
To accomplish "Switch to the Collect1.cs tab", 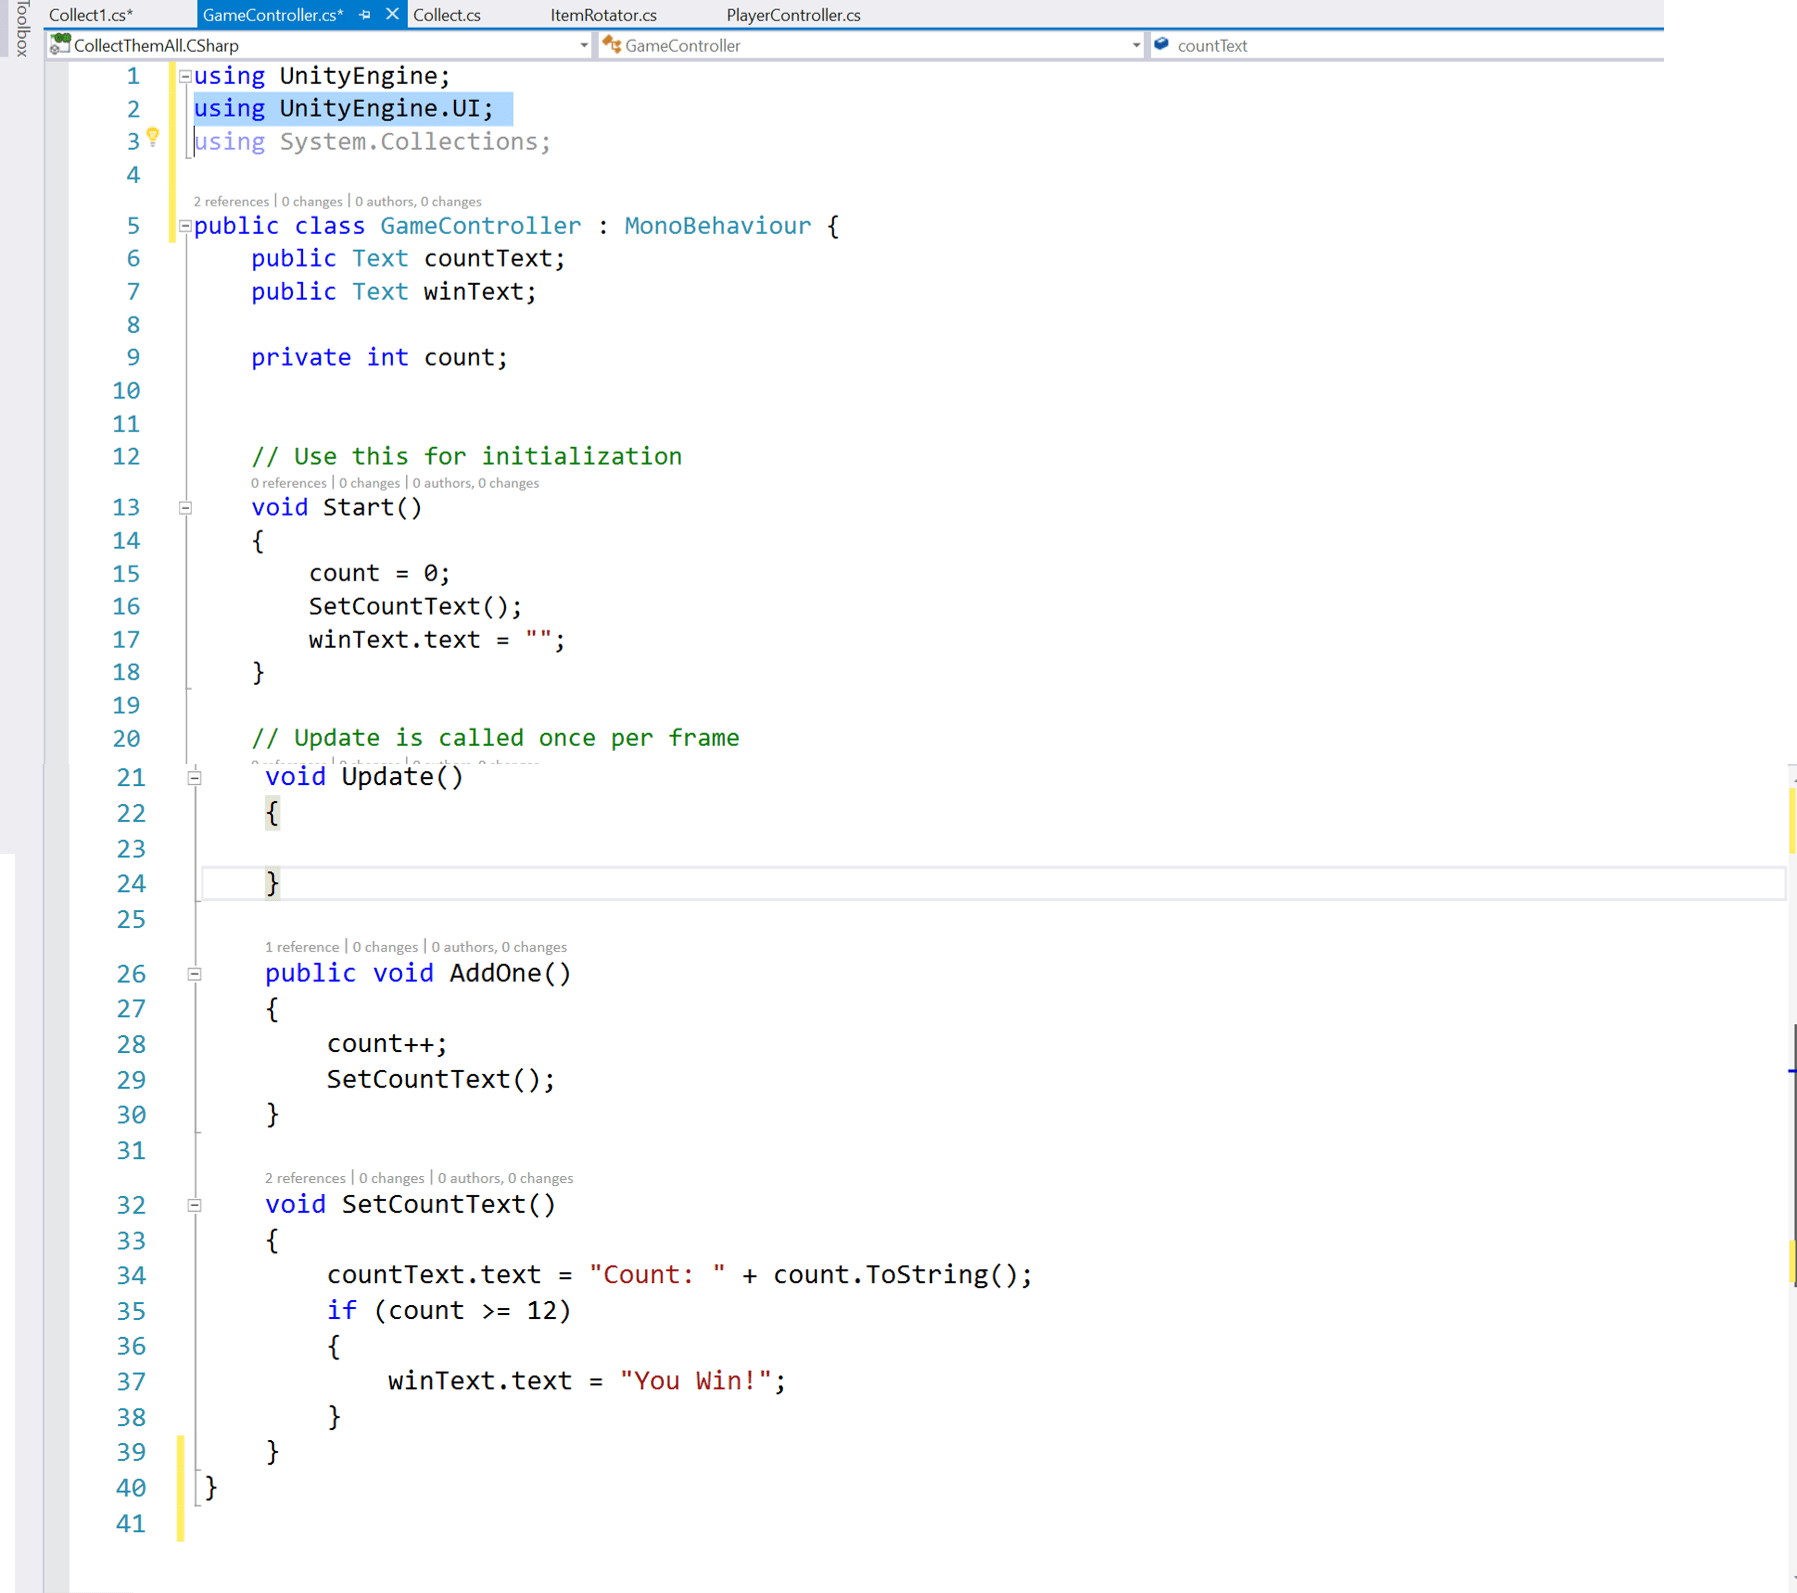I will (91, 15).
